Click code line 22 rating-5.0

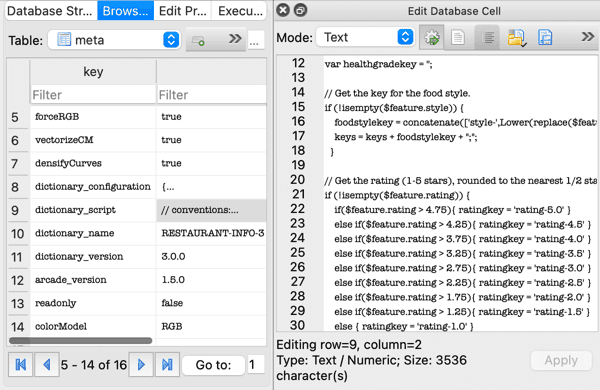452,210
